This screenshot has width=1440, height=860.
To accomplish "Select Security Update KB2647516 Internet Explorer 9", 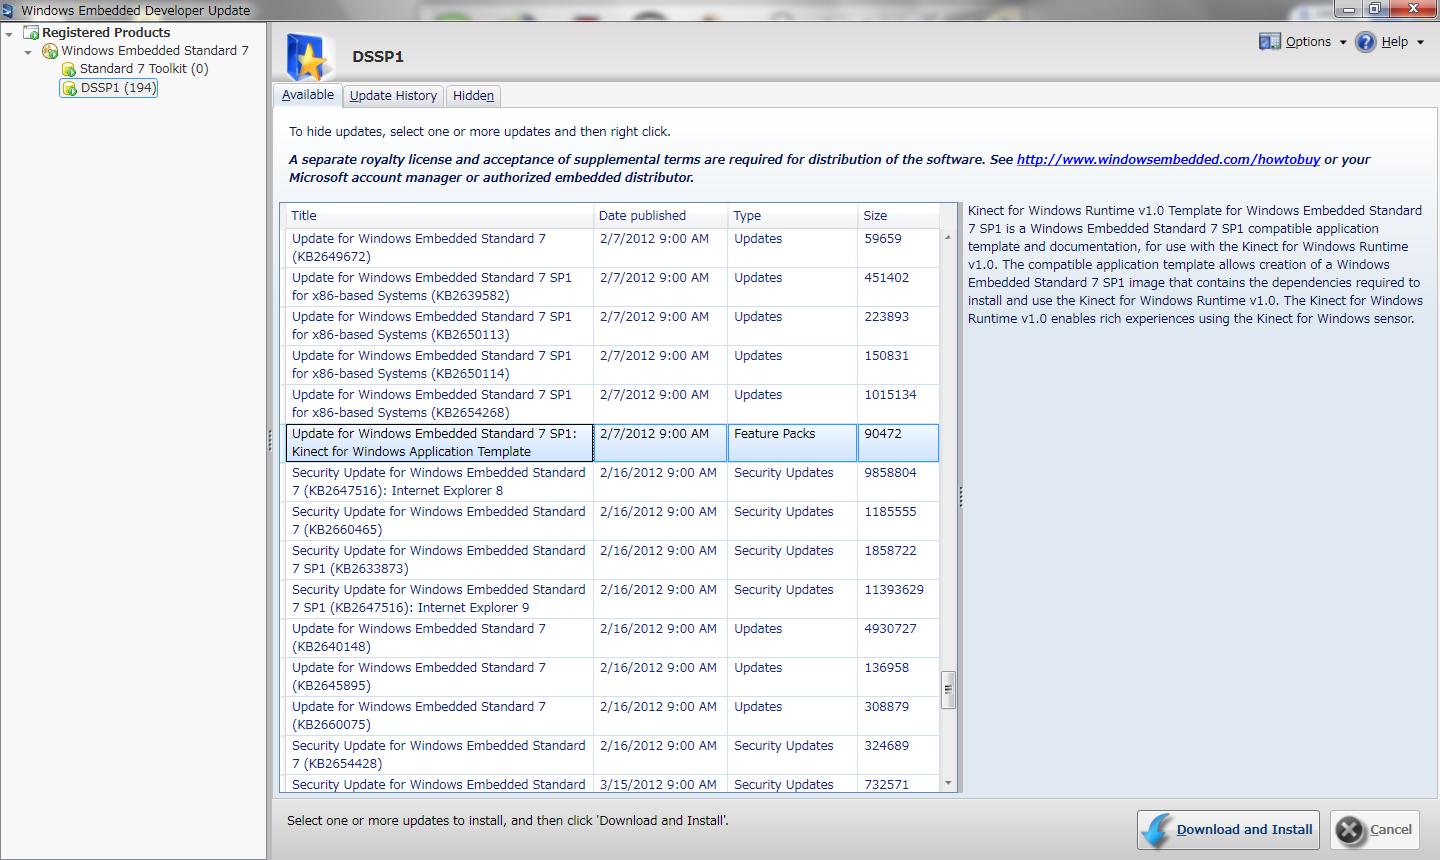I will pos(612,599).
